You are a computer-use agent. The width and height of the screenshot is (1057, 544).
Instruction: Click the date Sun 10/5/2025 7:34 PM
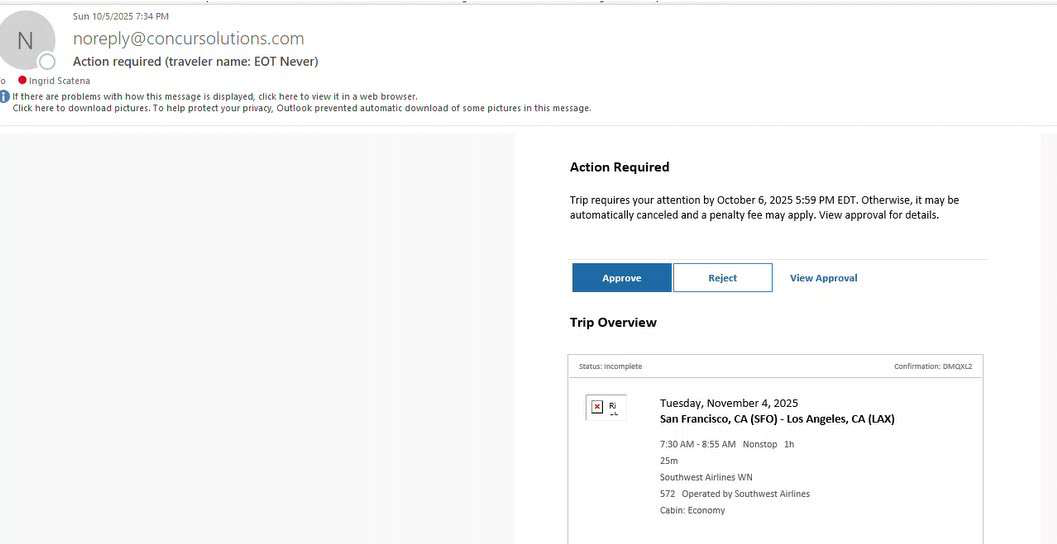(121, 16)
